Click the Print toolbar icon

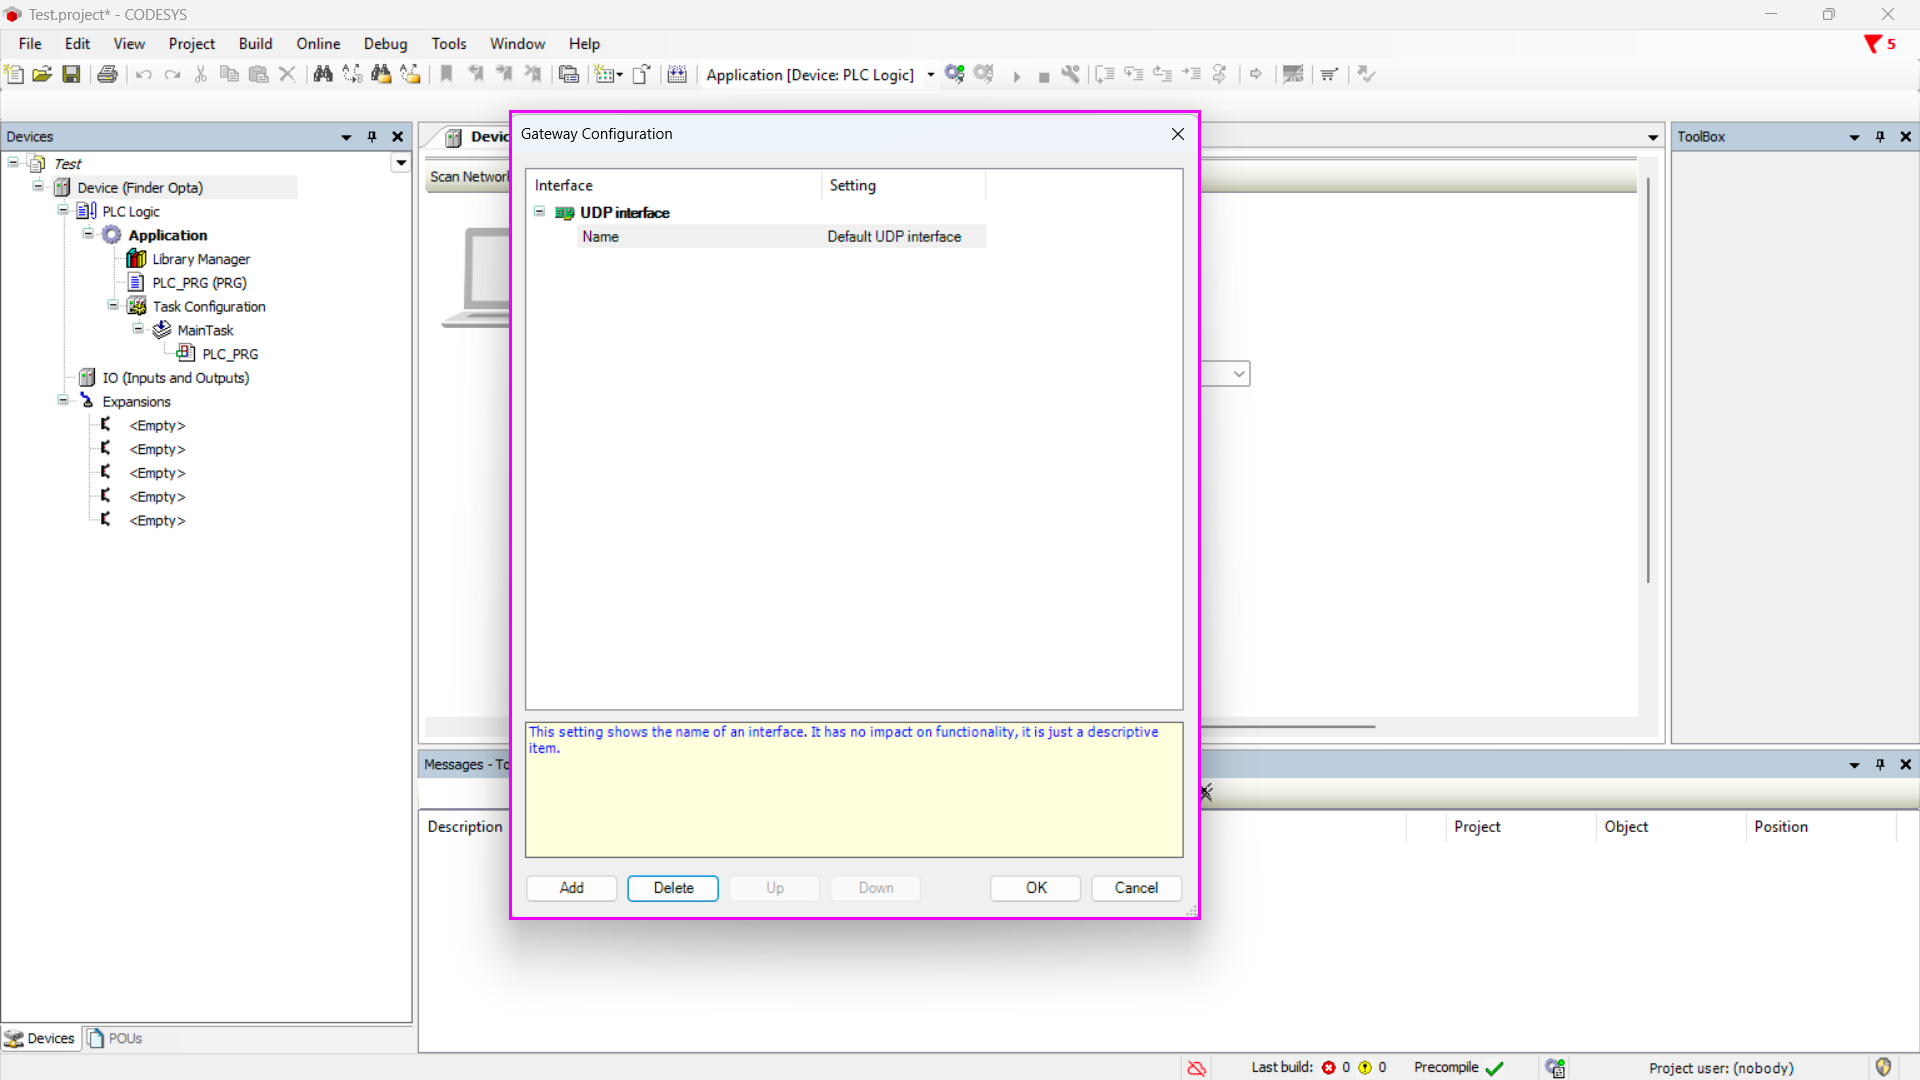107,74
